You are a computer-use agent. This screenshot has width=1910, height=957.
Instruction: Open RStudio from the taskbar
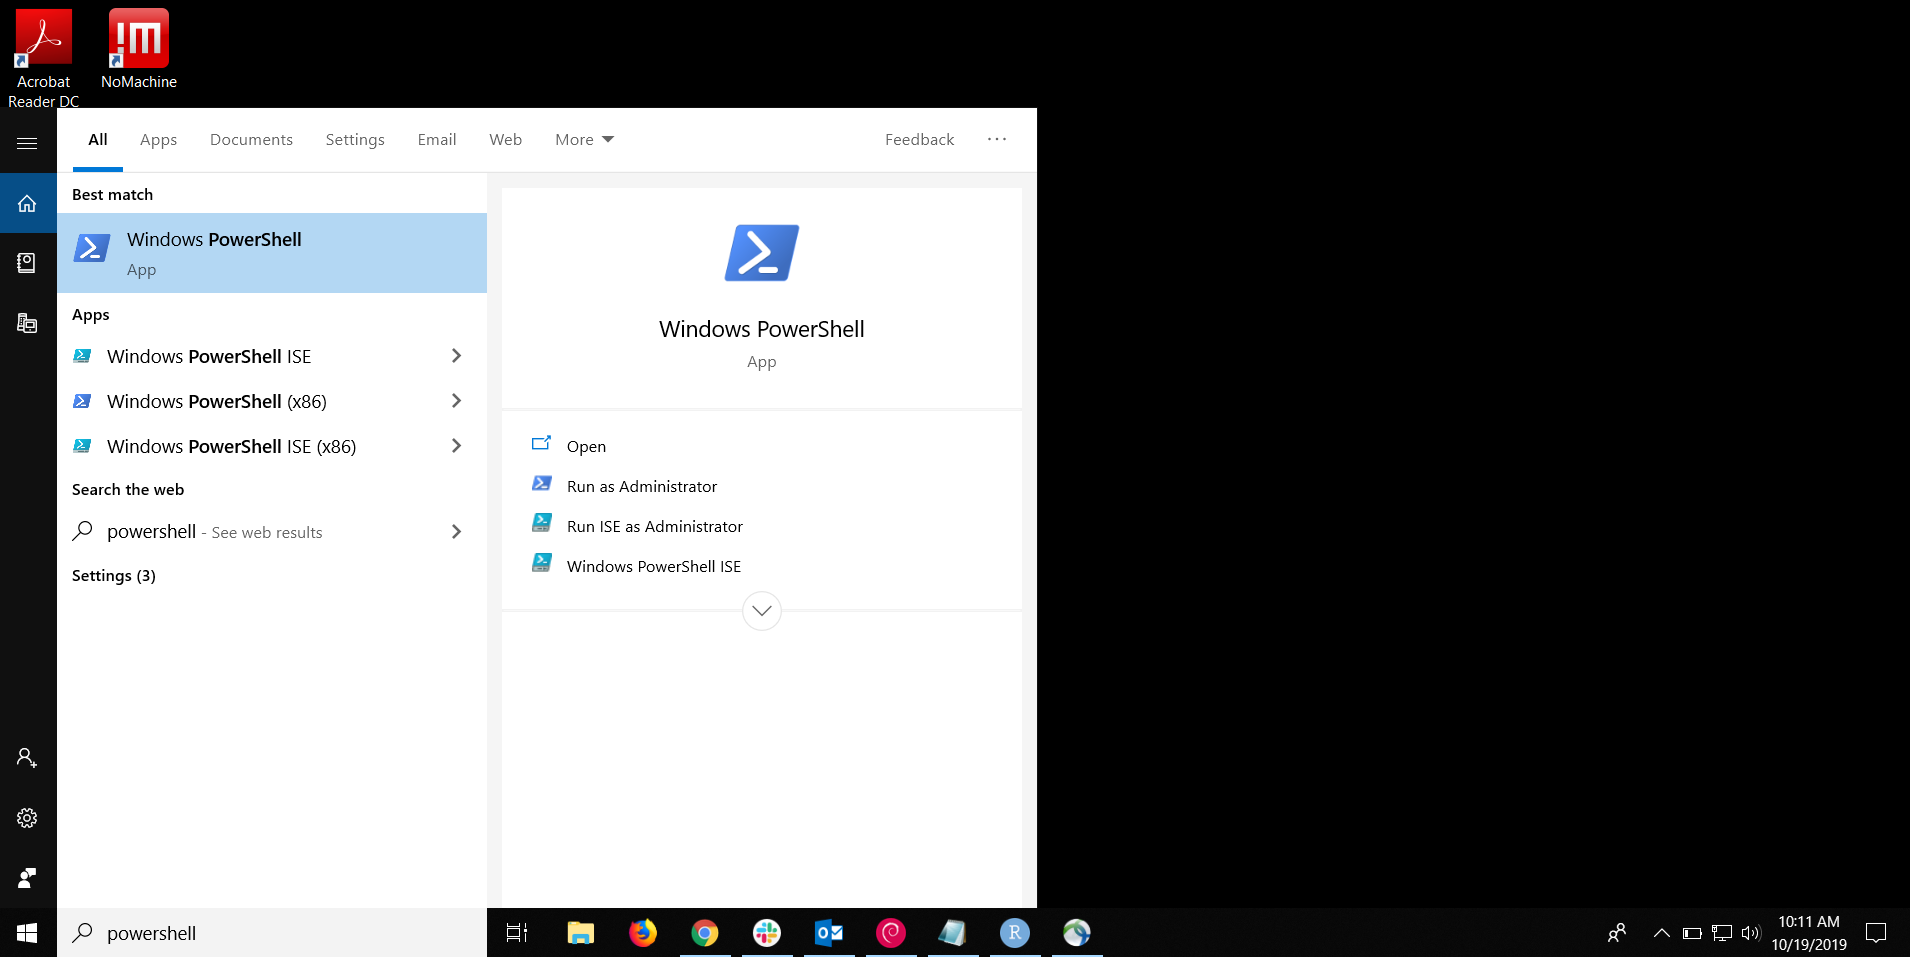point(1014,933)
